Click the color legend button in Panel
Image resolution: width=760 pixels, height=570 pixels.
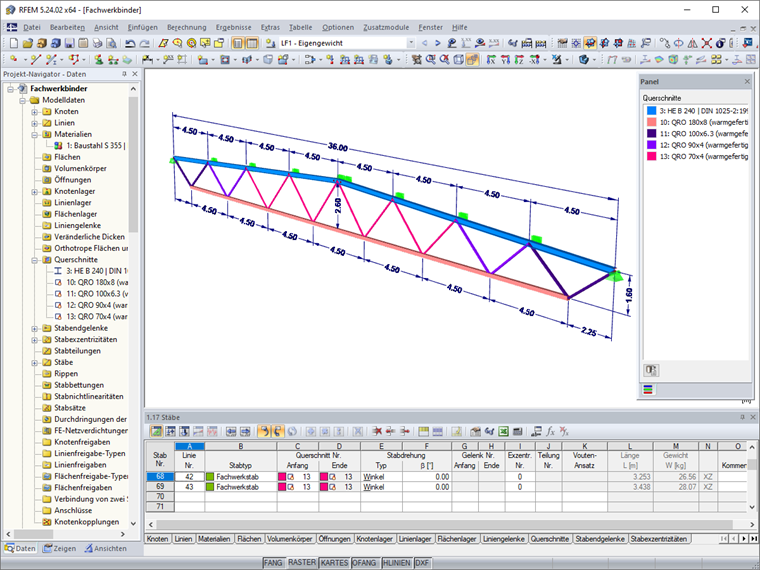(x=648, y=390)
